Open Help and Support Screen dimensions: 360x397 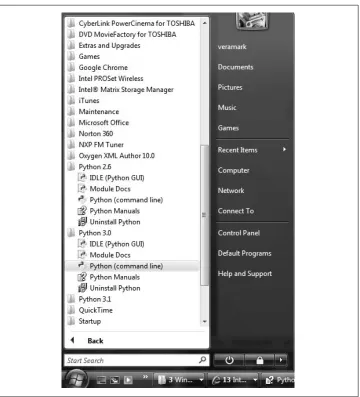245,274
